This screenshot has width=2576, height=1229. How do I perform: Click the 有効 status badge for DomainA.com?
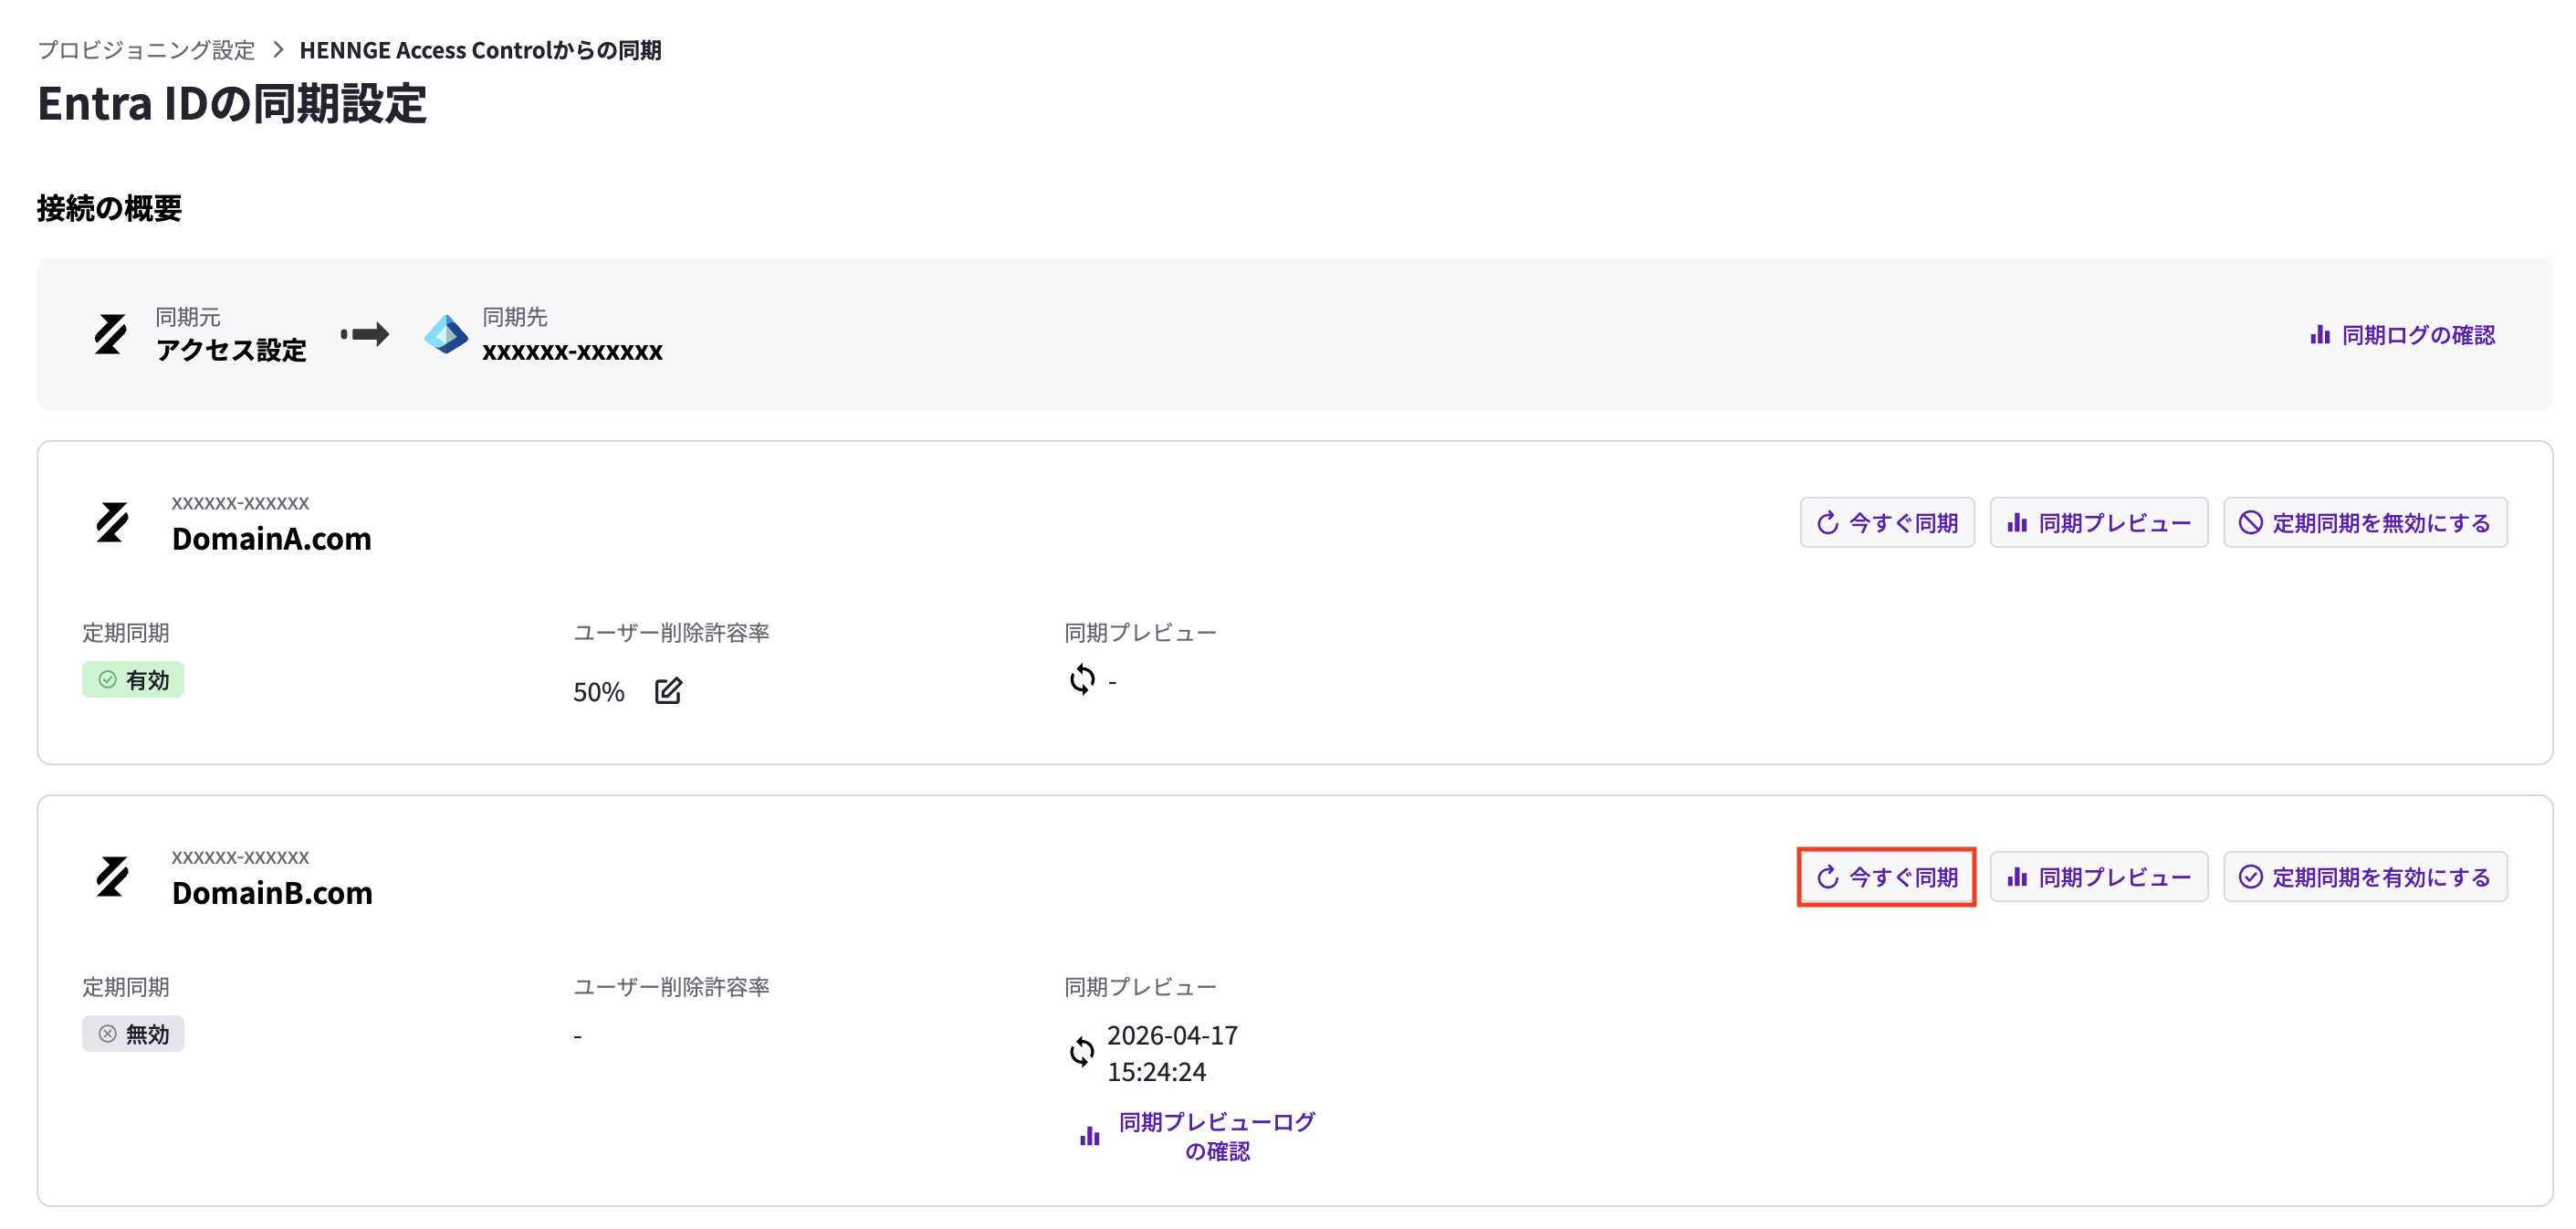(x=133, y=680)
